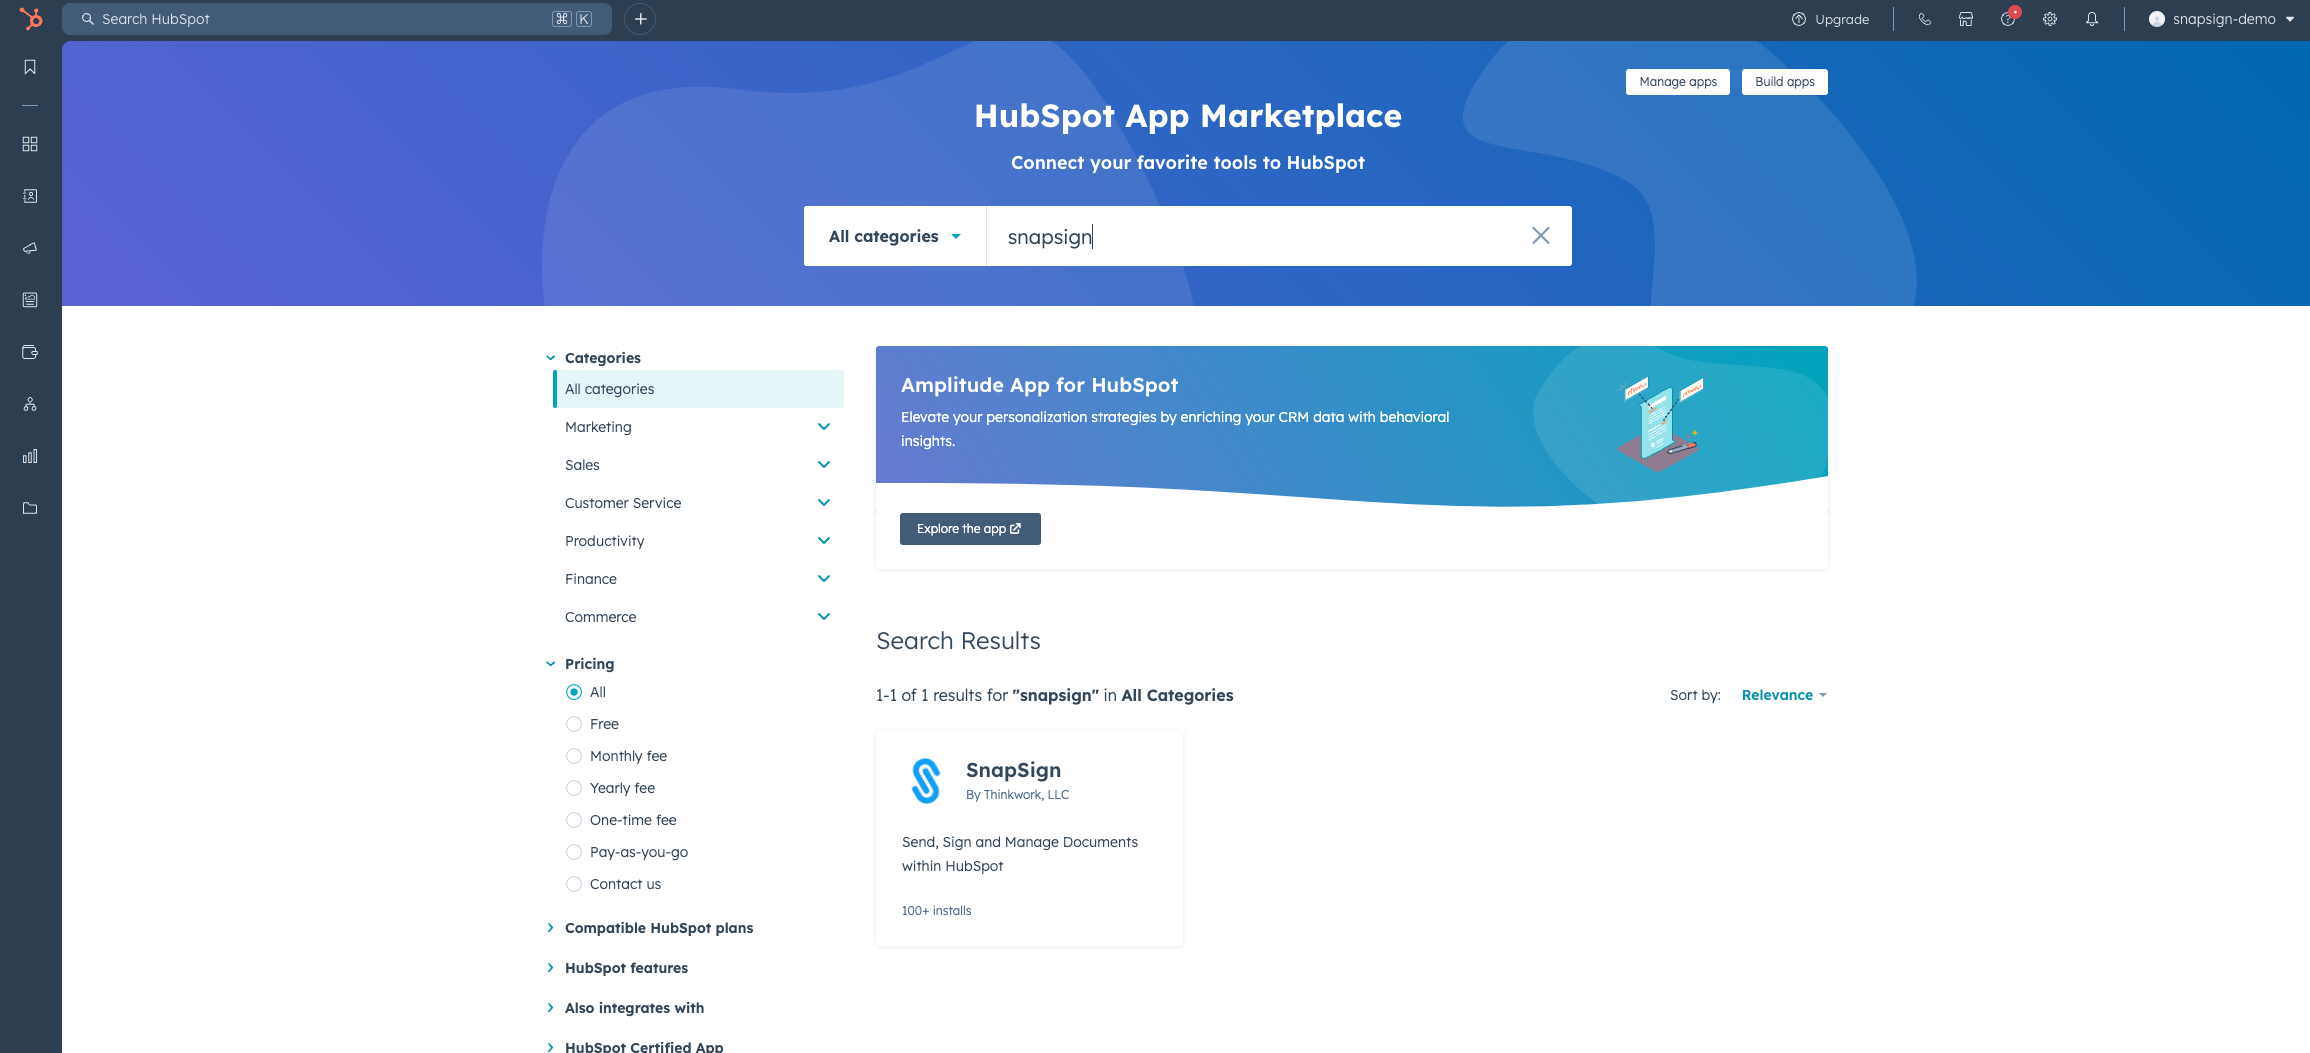Select the Commerce category label
Image resolution: width=2310 pixels, height=1053 pixels.
[x=600, y=617]
